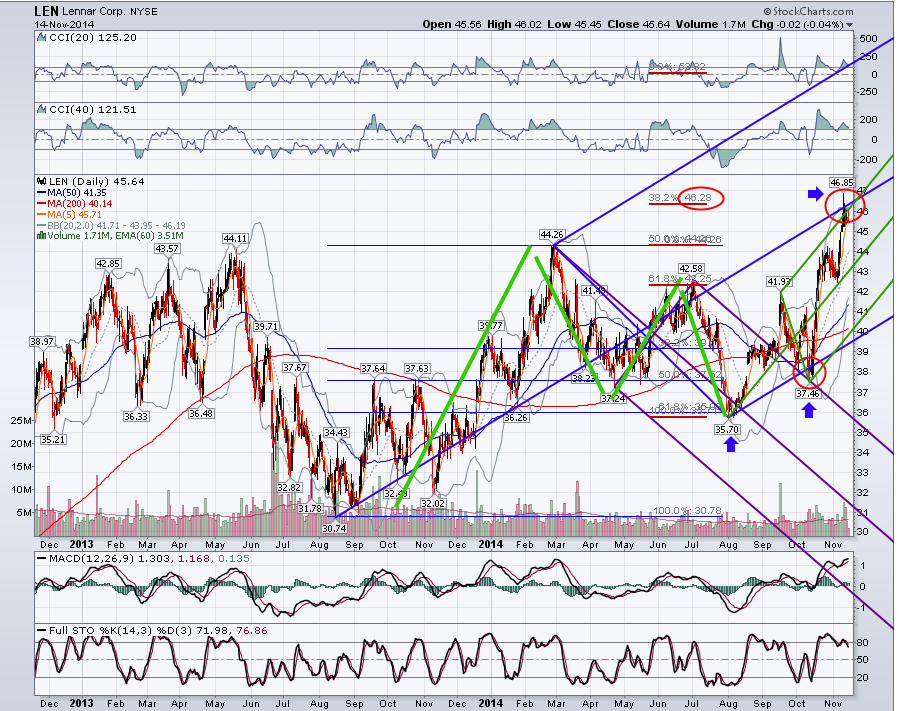The image size is (899, 711).
Task: Click the 25M volume axis label
Action: pyautogui.click(x=21, y=420)
